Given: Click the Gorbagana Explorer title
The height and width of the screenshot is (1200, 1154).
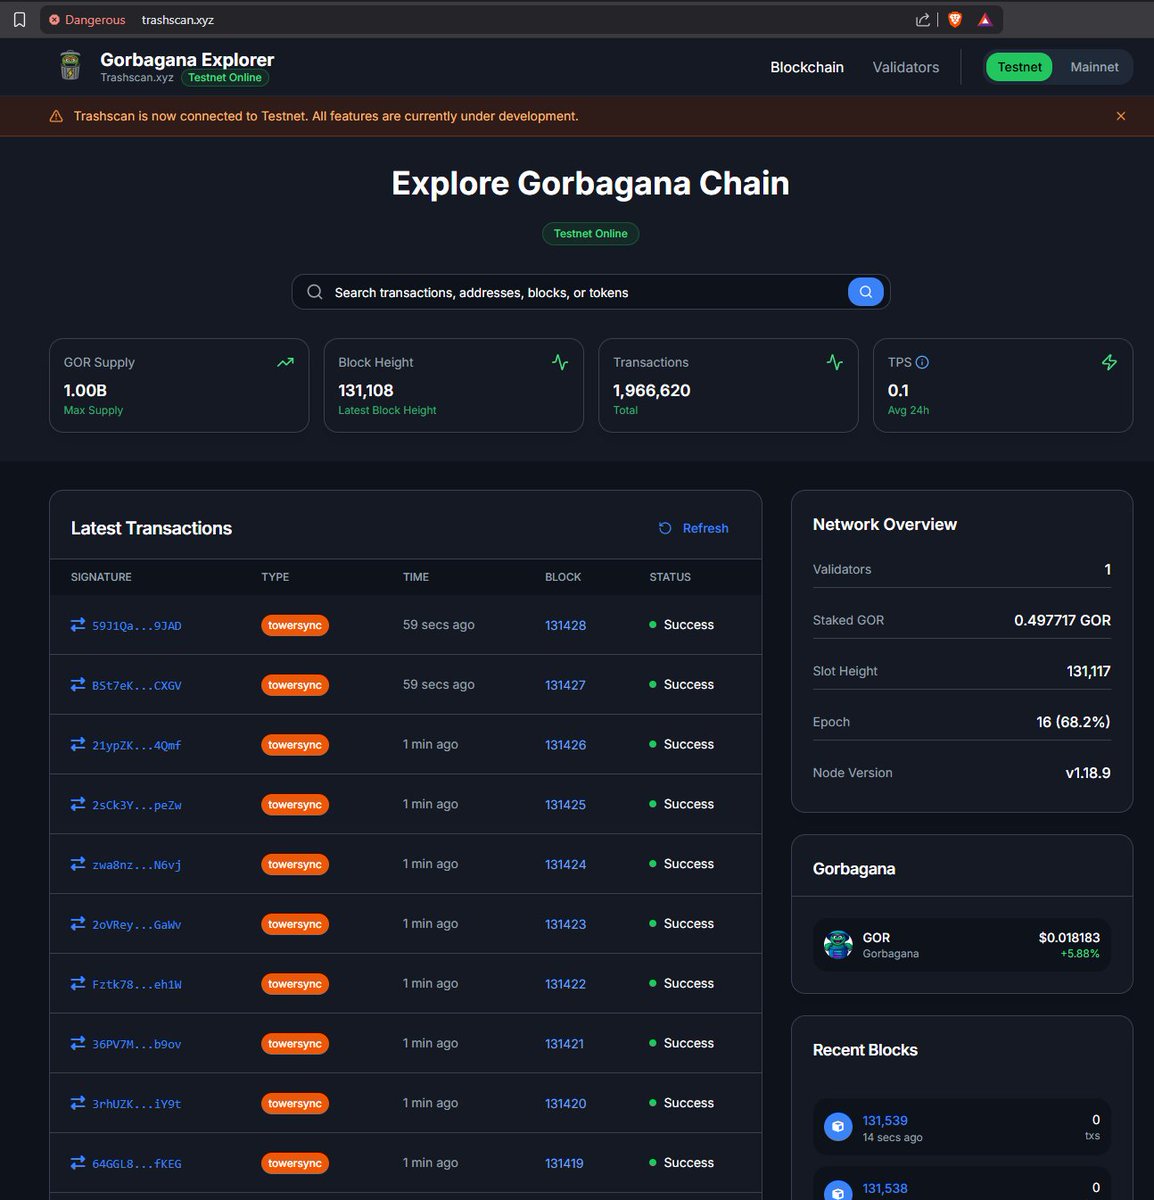Looking at the screenshot, I should pos(187,60).
